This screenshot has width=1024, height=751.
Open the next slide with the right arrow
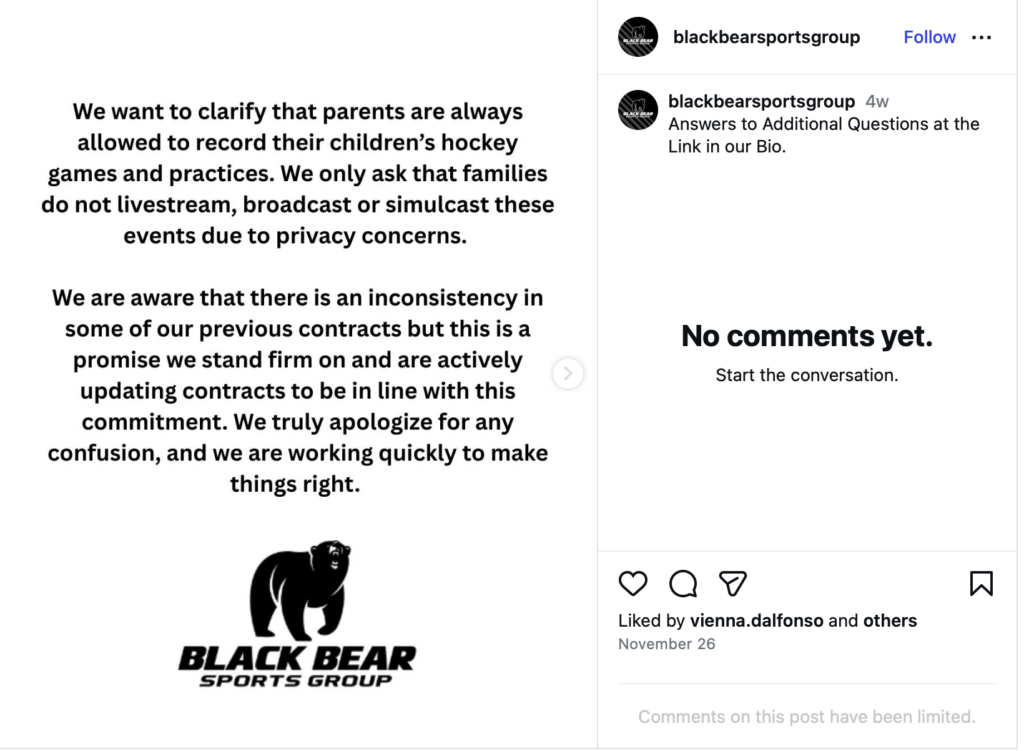pos(567,373)
